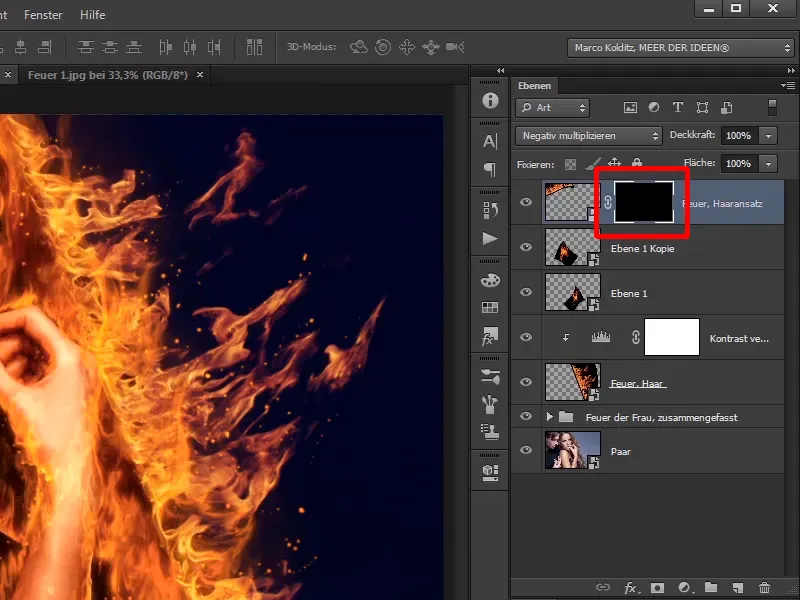
Task: Lock layer position move icon
Action: (x=615, y=163)
